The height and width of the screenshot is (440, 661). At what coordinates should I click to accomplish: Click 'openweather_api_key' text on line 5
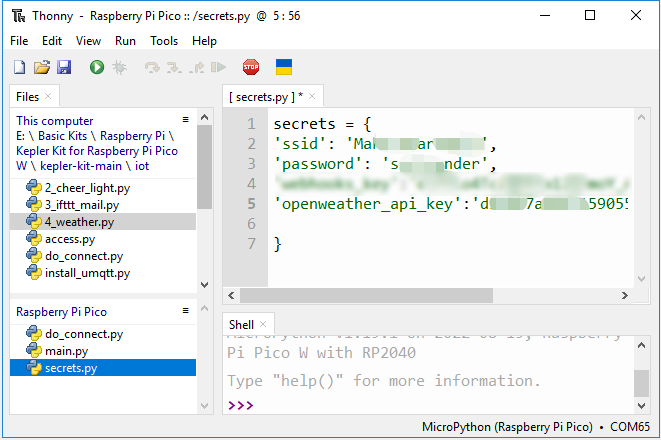[367, 204]
